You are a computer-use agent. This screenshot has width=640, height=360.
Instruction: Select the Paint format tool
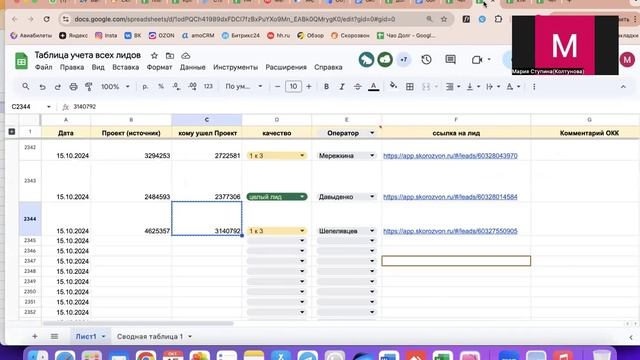click(89, 87)
